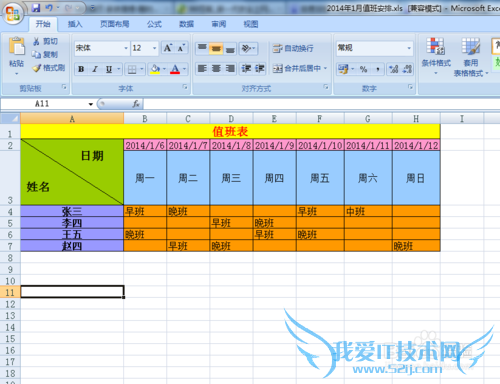
Task: Apply comma style
Action: click(378, 69)
